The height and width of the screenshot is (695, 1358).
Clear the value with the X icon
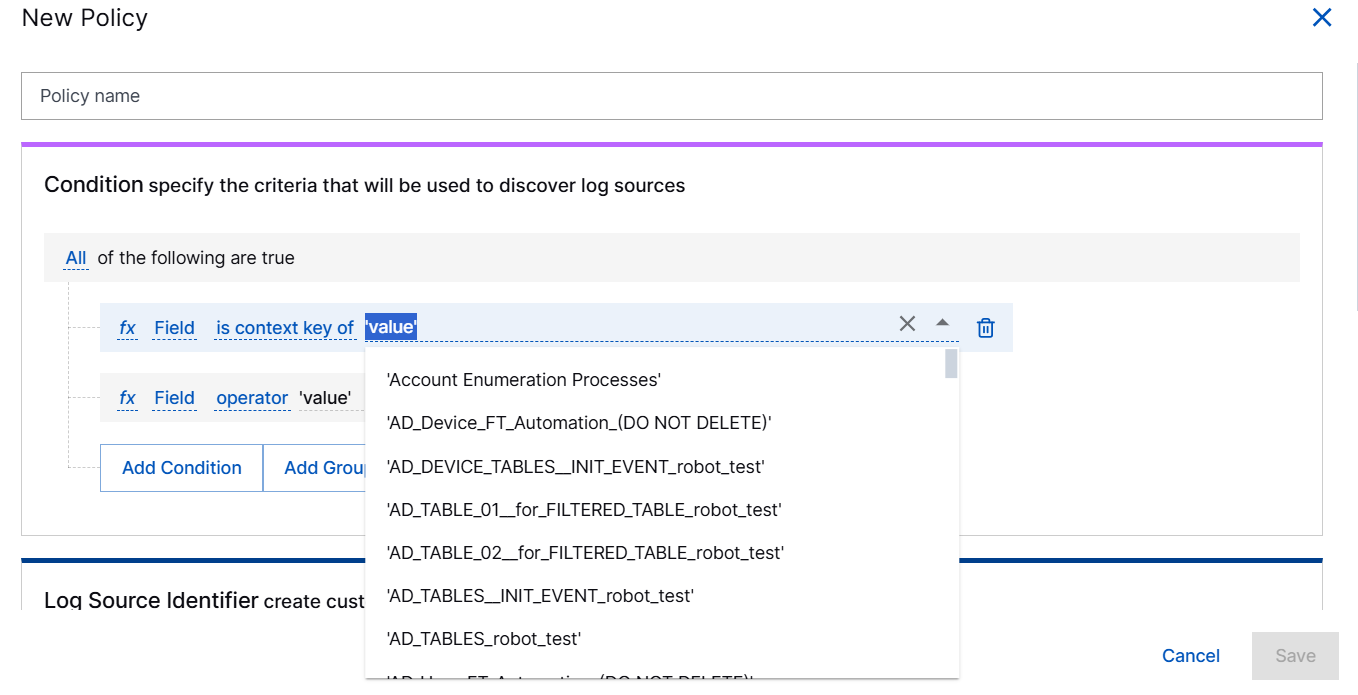(907, 323)
